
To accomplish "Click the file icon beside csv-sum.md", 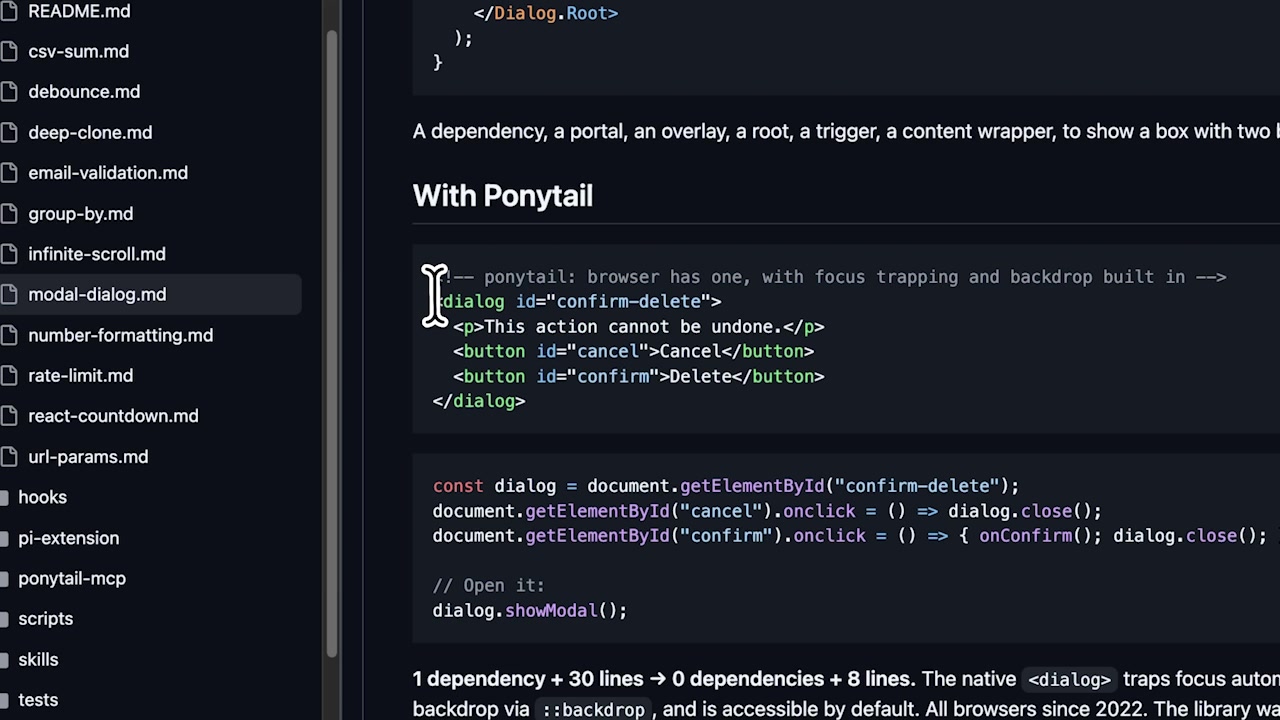I will pos(9,51).
